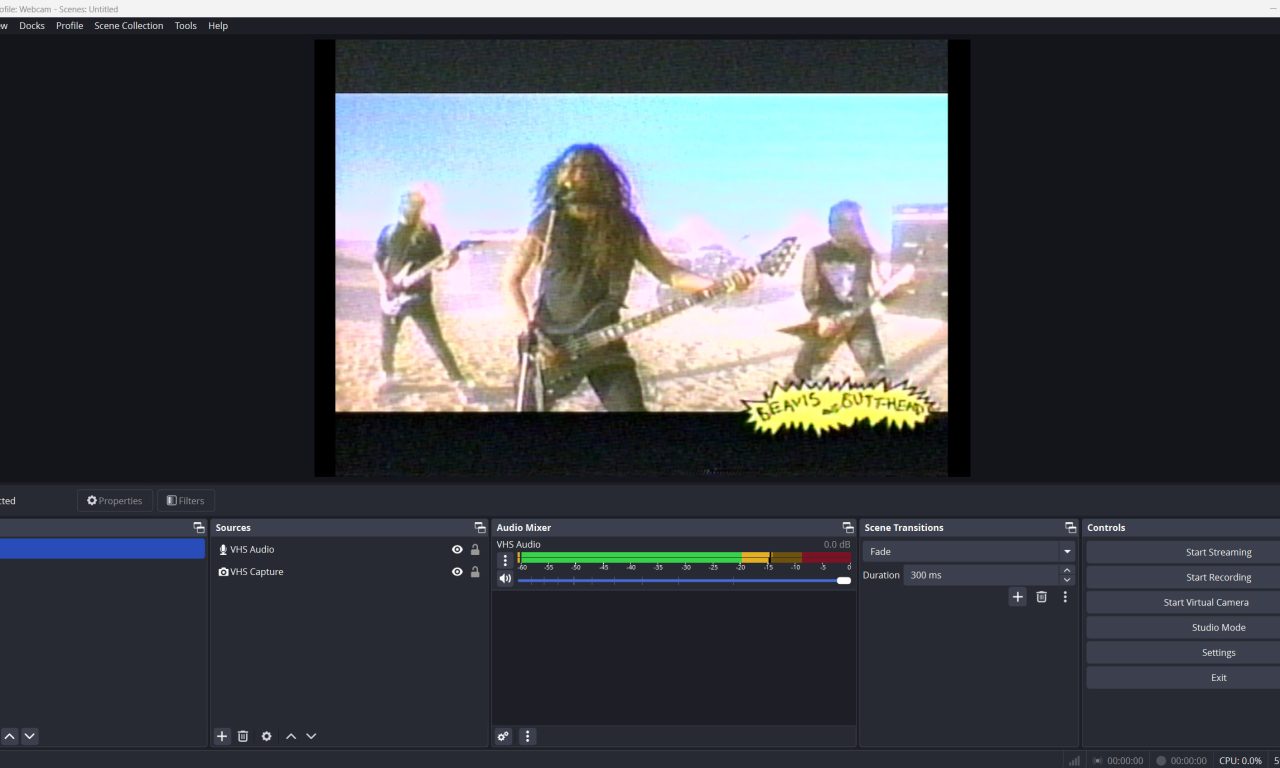Move source up with the up arrow
This screenshot has width=1280, height=768.
click(x=291, y=736)
